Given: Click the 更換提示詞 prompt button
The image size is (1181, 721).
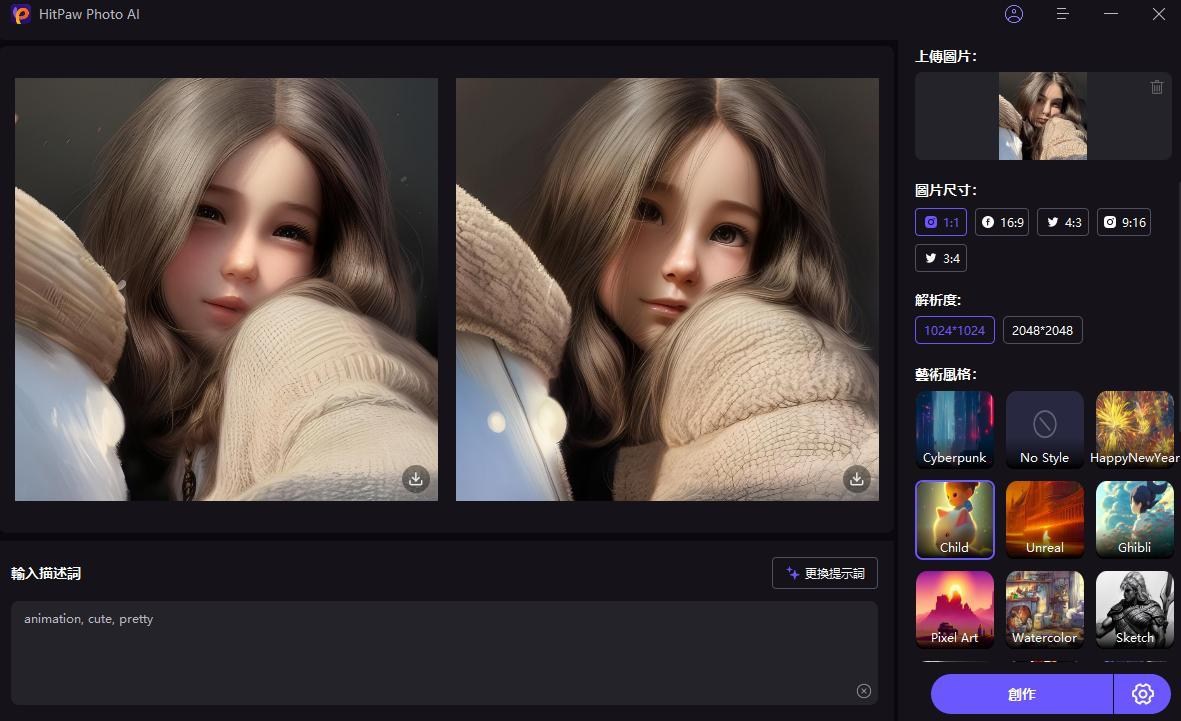Looking at the screenshot, I should point(824,572).
